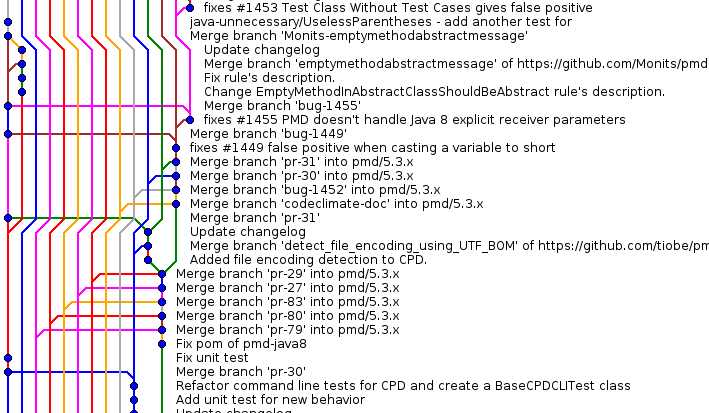Click the graph node for 'Merge branch bug-1455'
Screen dimensions: 709x413
click(8, 105)
